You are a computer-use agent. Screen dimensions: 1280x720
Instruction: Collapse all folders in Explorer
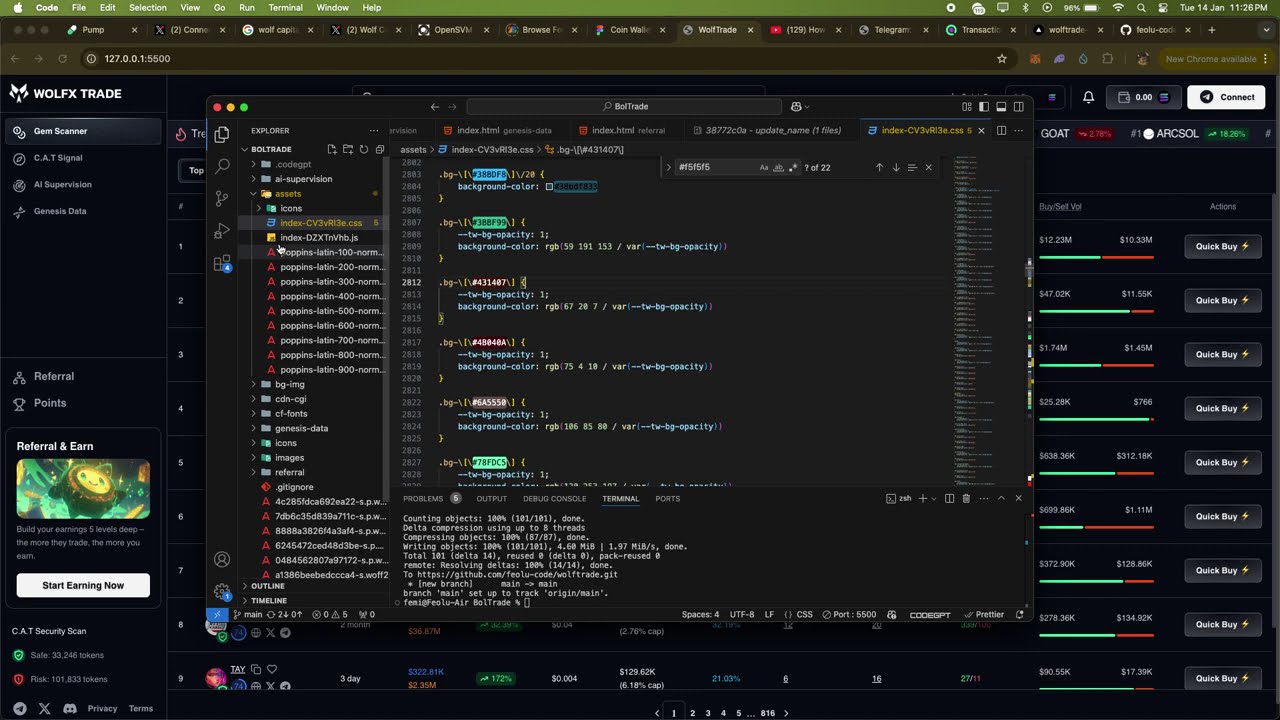380,149
